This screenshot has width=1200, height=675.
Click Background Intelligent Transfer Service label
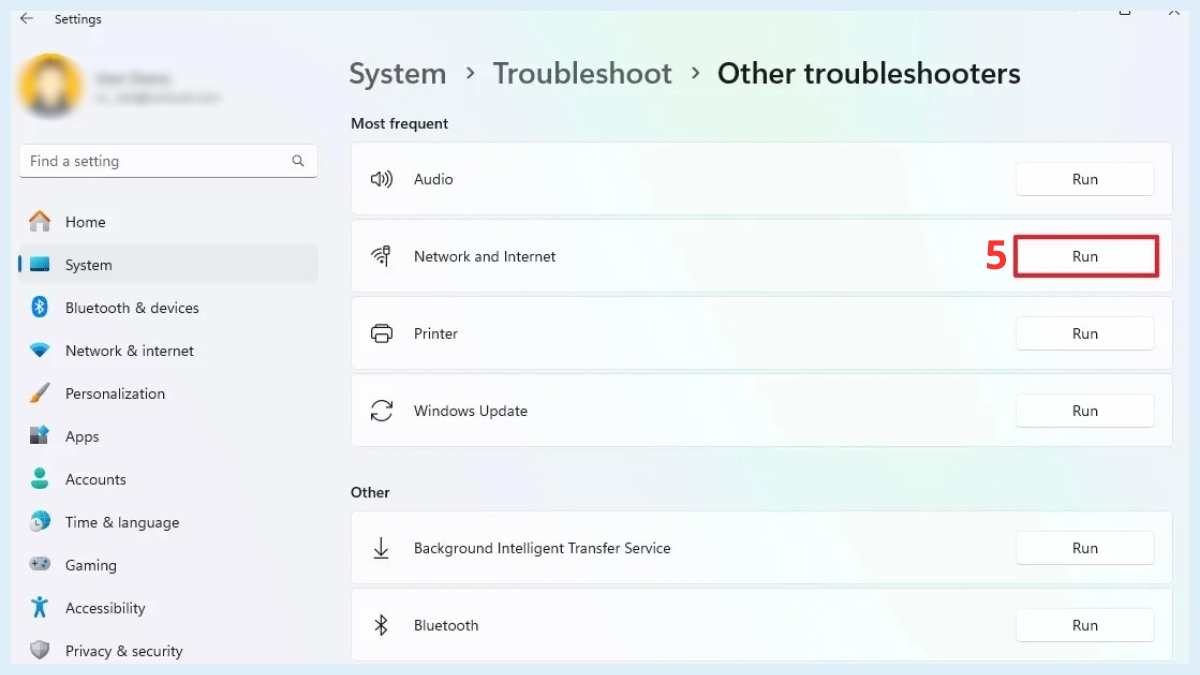[x=542, y=548]
